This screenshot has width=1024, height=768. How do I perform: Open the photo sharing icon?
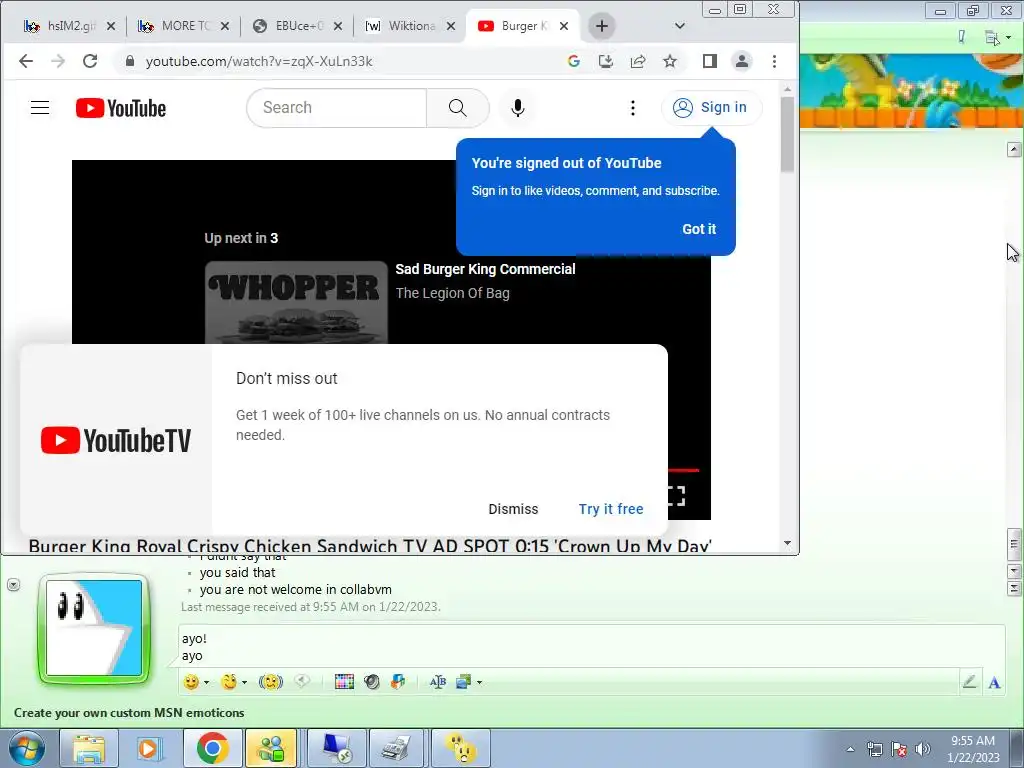tap(464, 682)
